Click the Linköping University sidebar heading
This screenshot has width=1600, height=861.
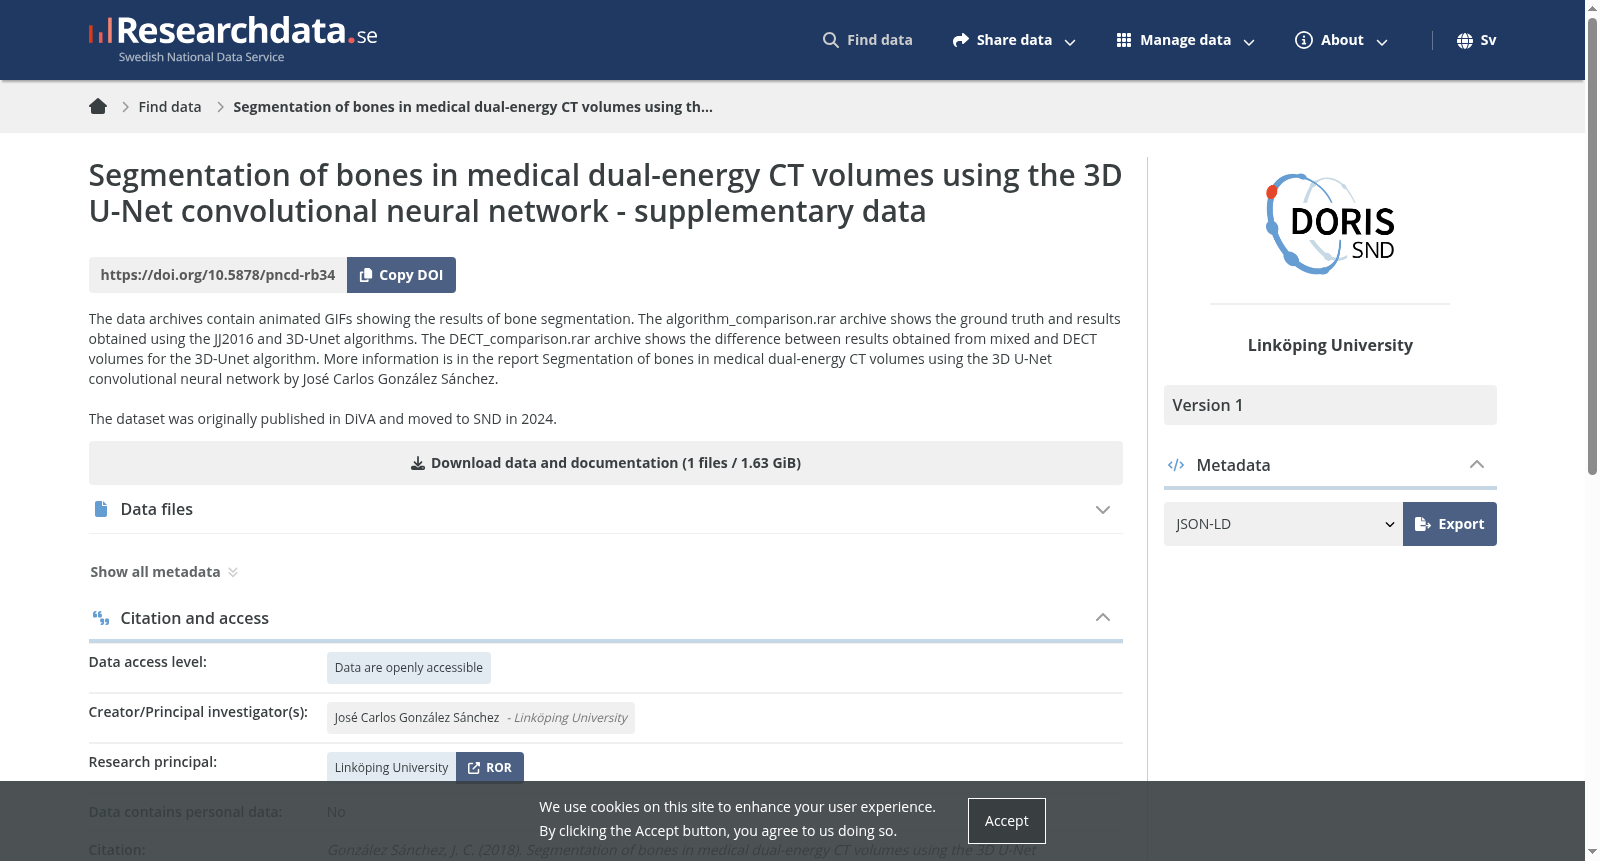click(1330, 345)
